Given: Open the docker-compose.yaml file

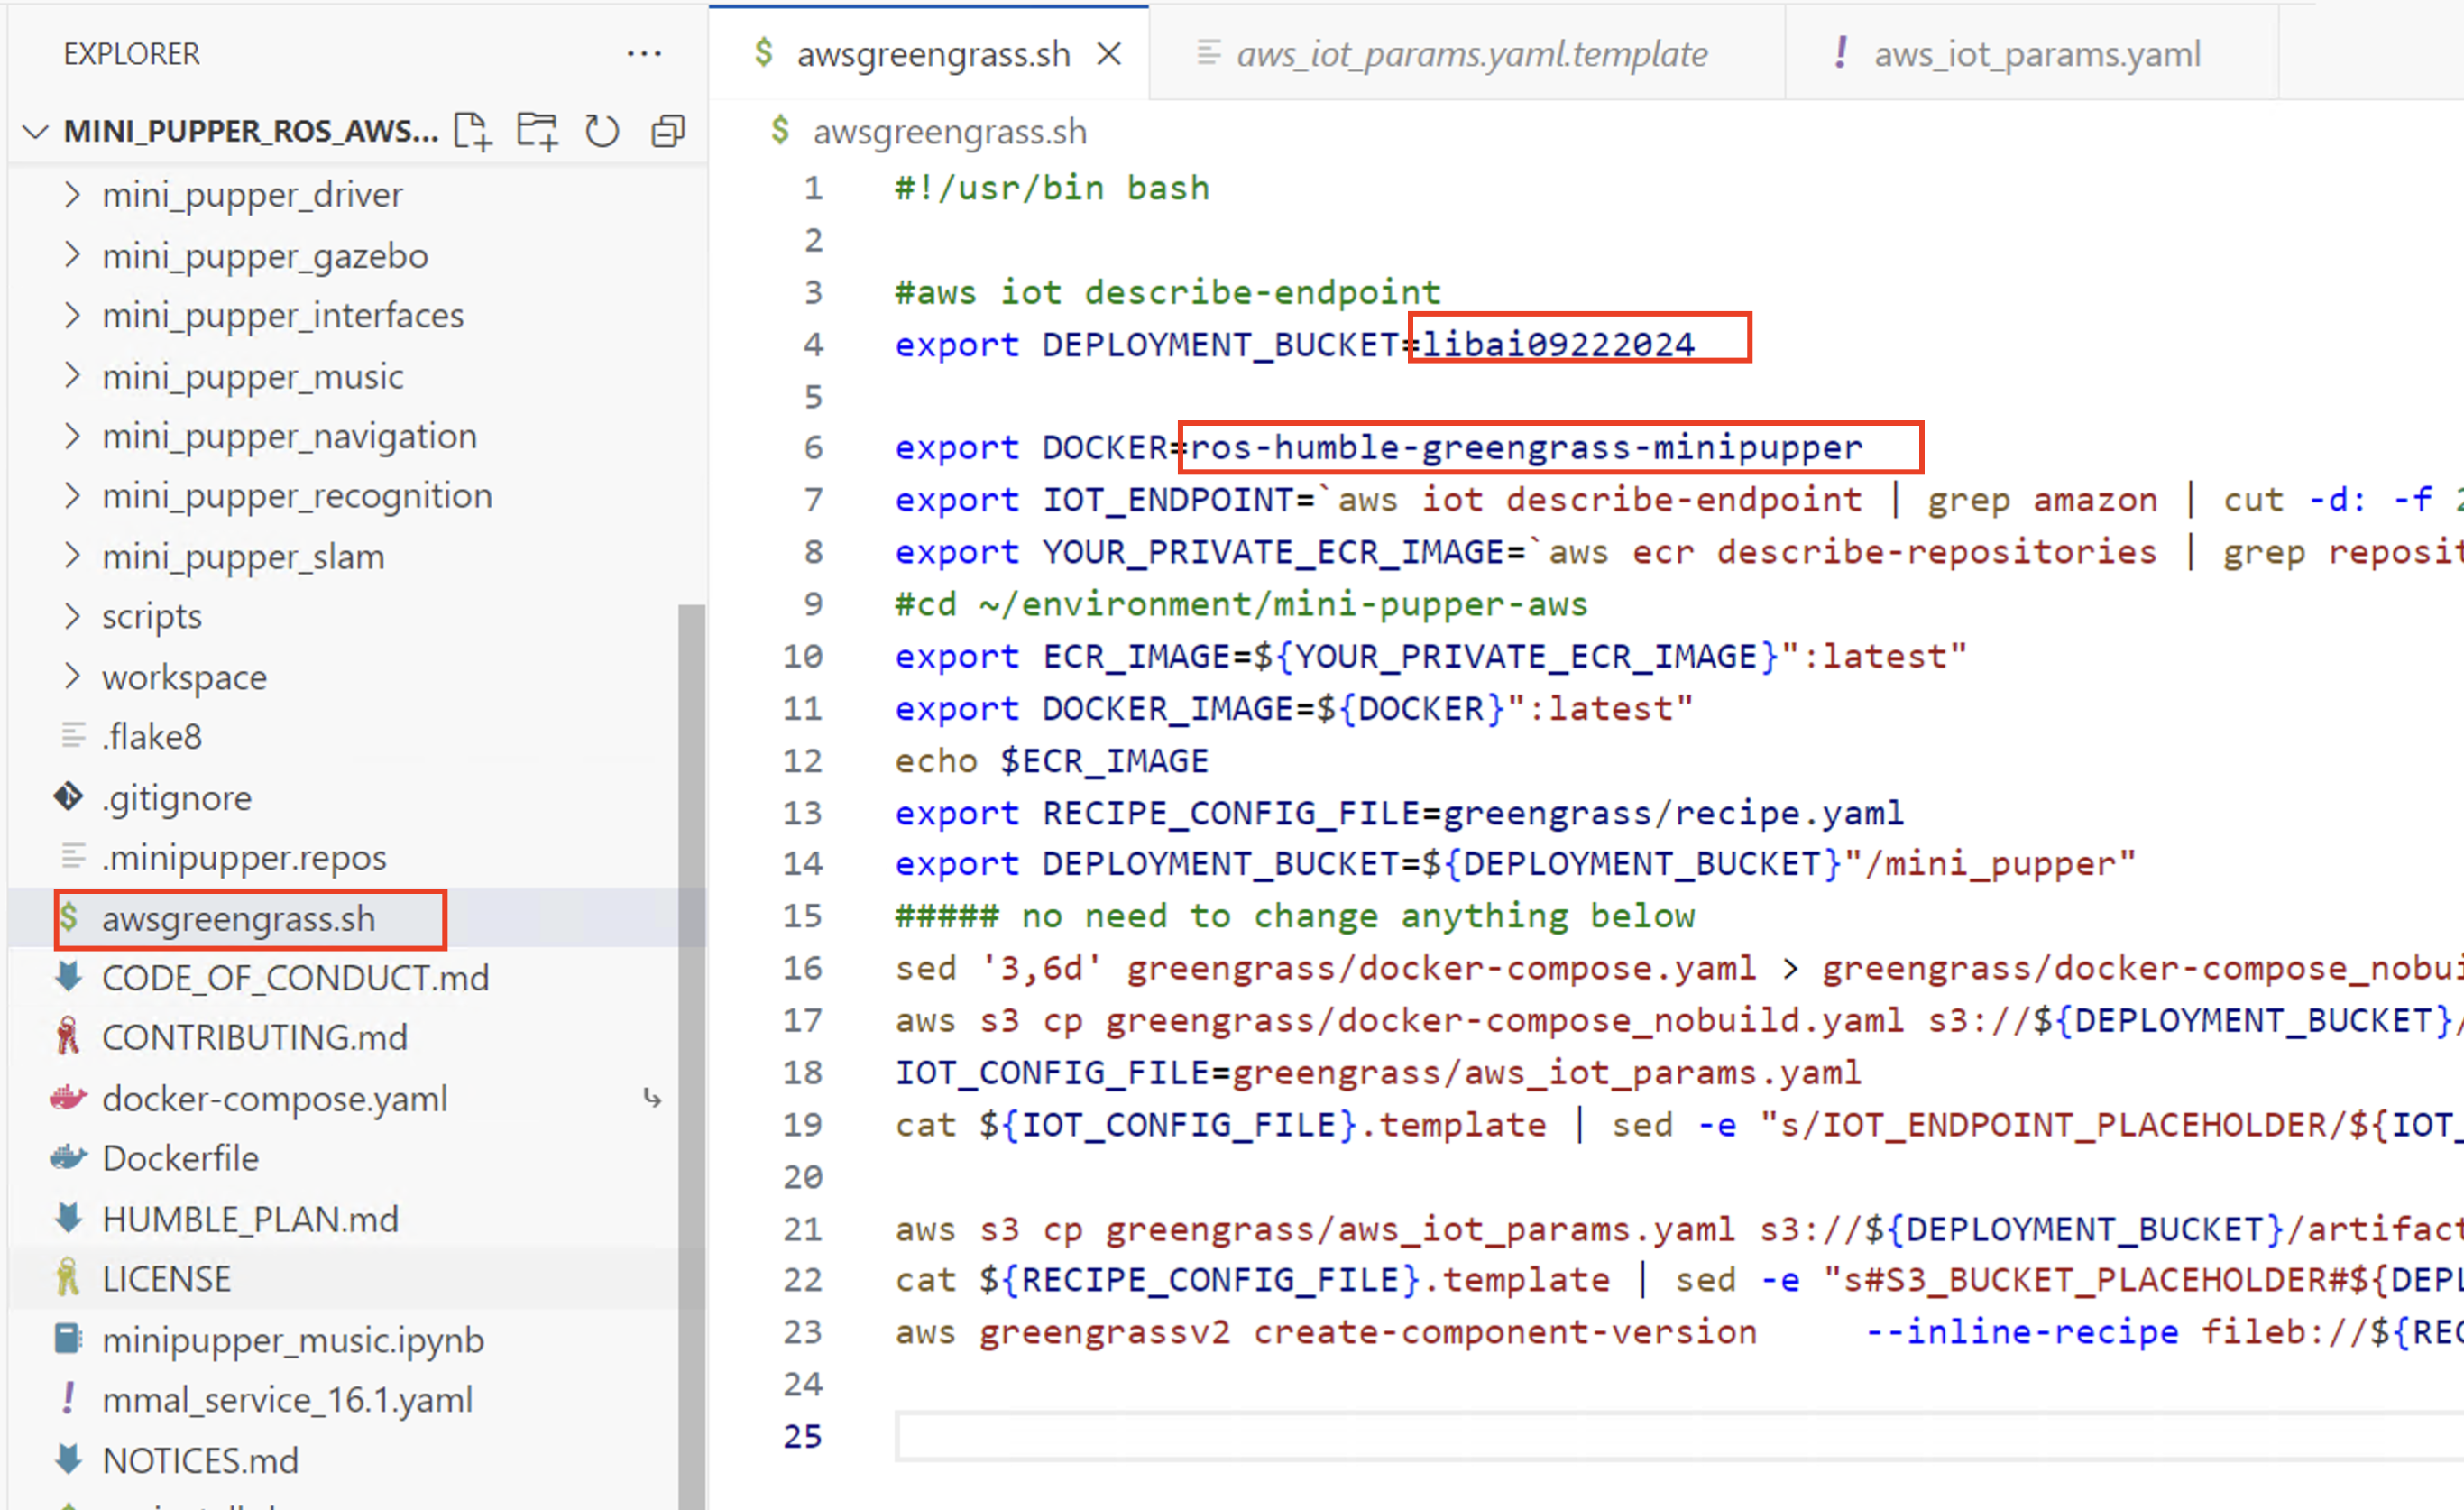Looking at the screenshot, I should click(274, 1098).
